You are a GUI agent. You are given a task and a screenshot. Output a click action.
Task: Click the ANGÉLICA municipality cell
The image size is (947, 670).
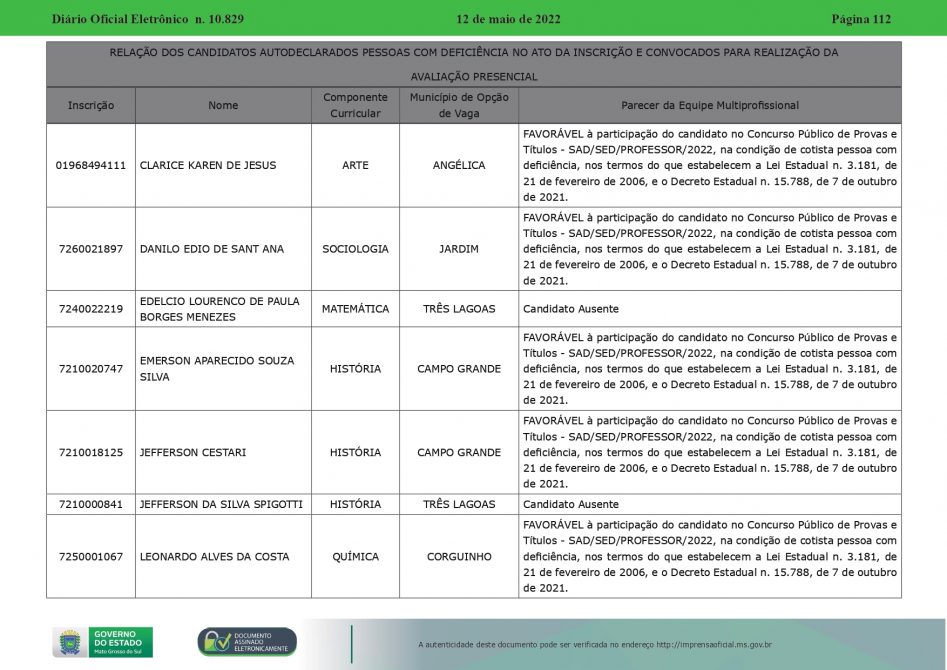pyautogui.click(x=459, y=165)
